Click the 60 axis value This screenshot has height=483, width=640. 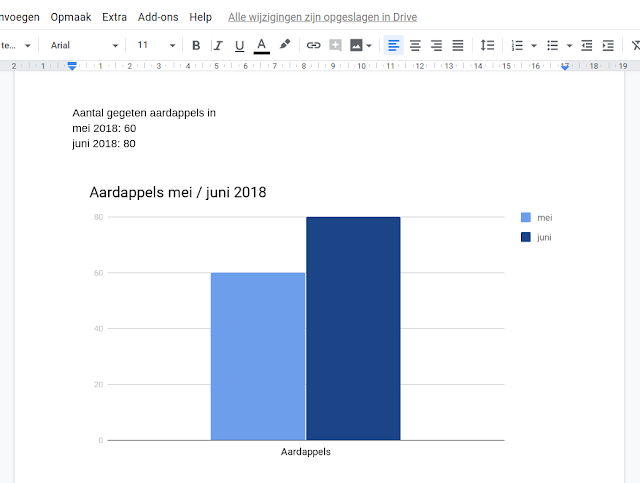pos(98,273)
